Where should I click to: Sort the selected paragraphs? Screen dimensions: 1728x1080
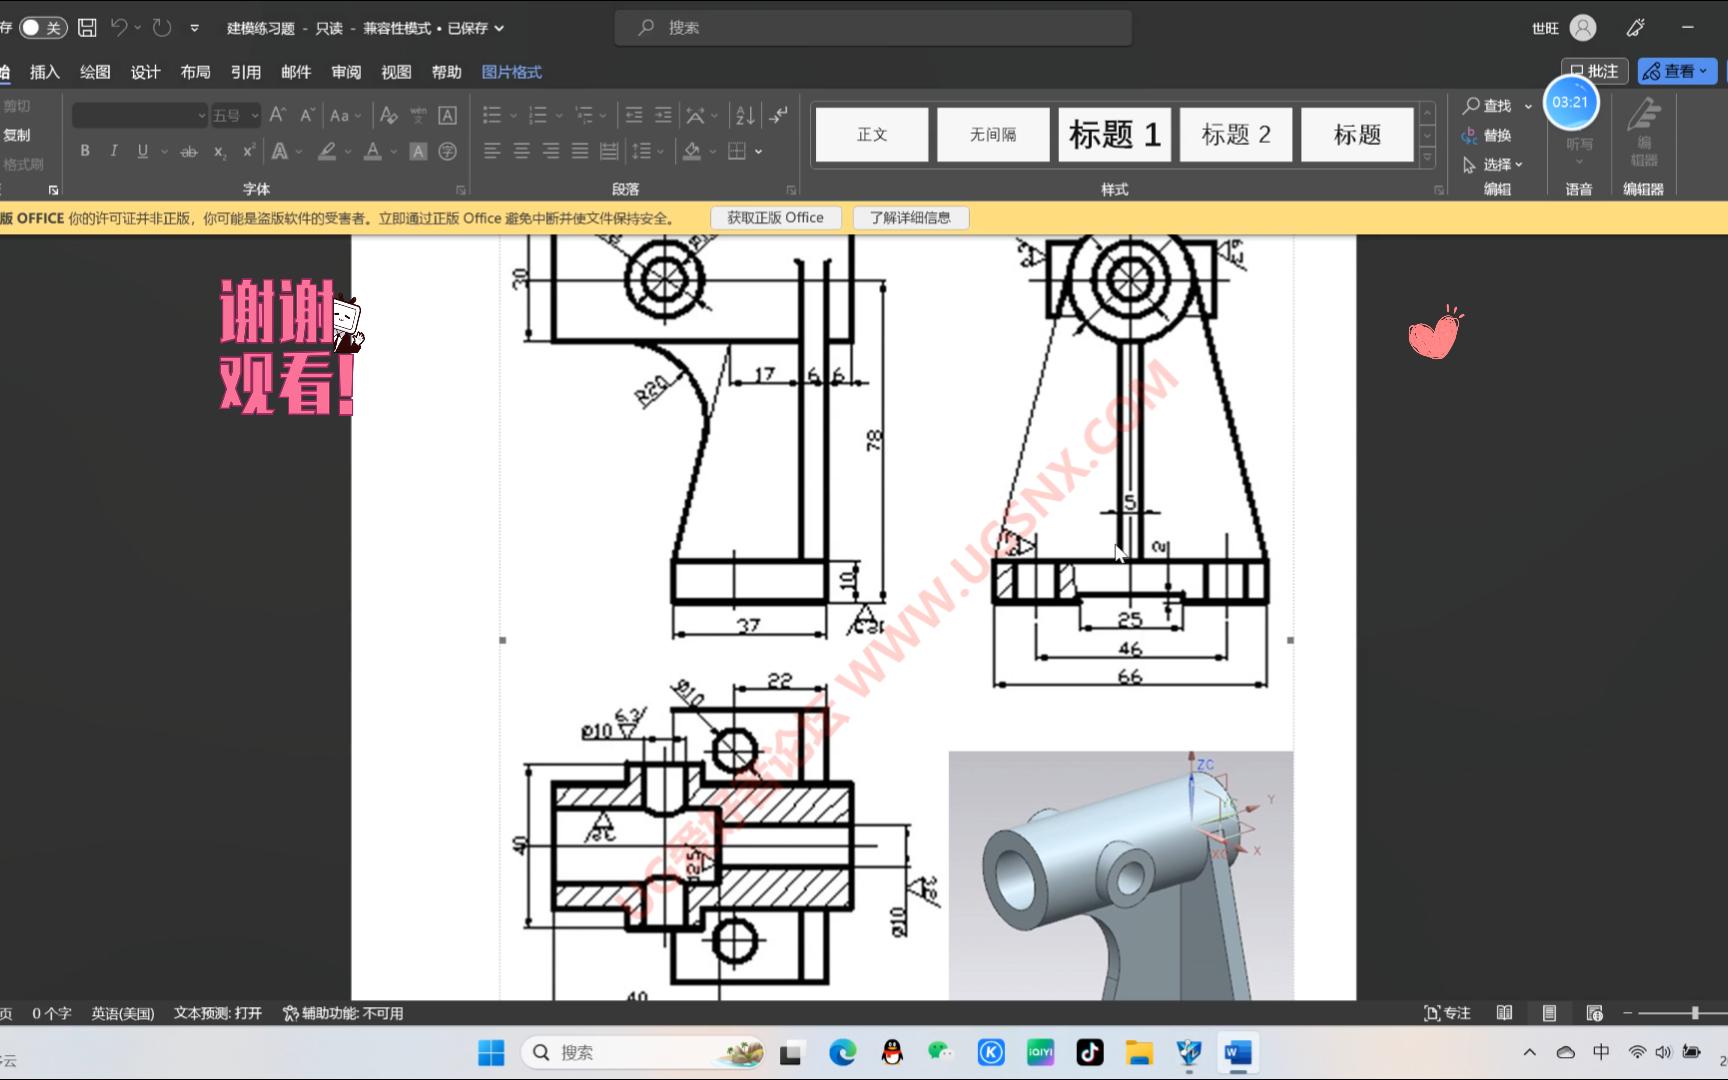(x=745, y=115)
